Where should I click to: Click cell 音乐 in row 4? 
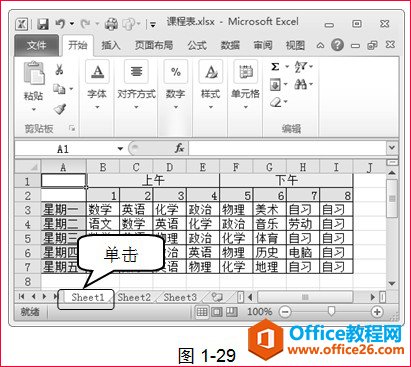tap(269, 224)
